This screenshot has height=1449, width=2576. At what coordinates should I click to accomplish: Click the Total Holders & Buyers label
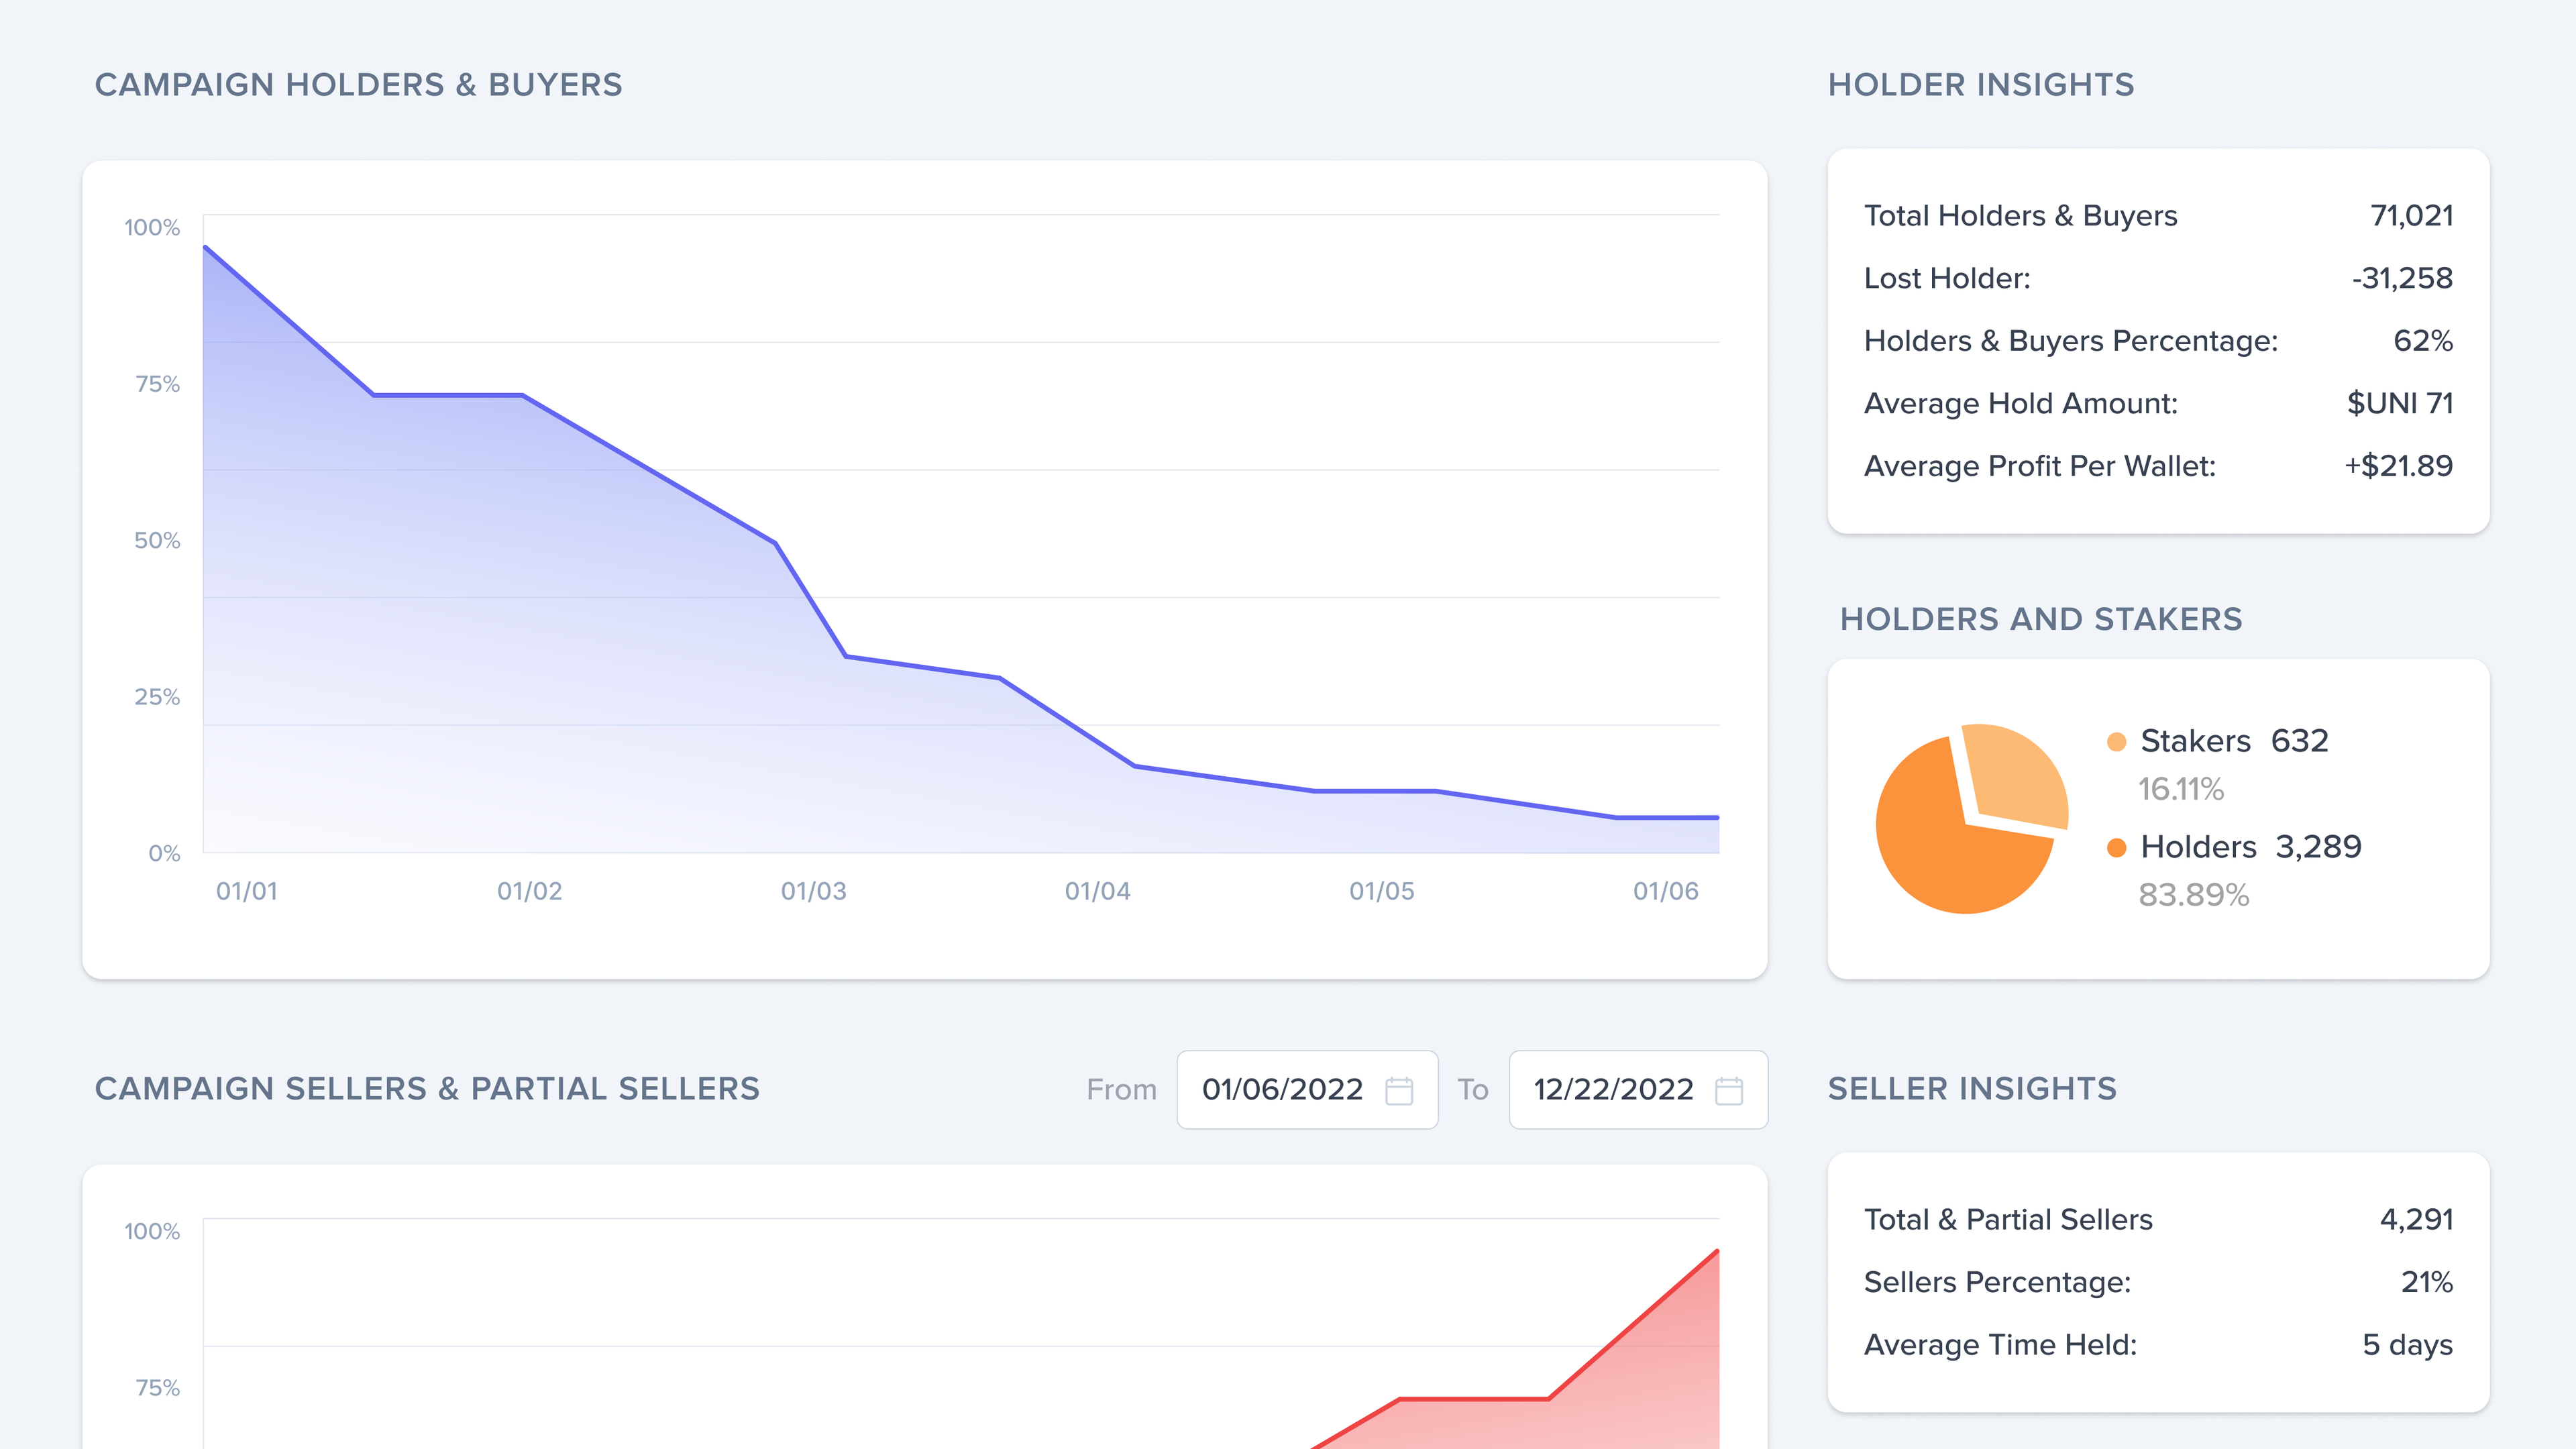(2020, 216)
